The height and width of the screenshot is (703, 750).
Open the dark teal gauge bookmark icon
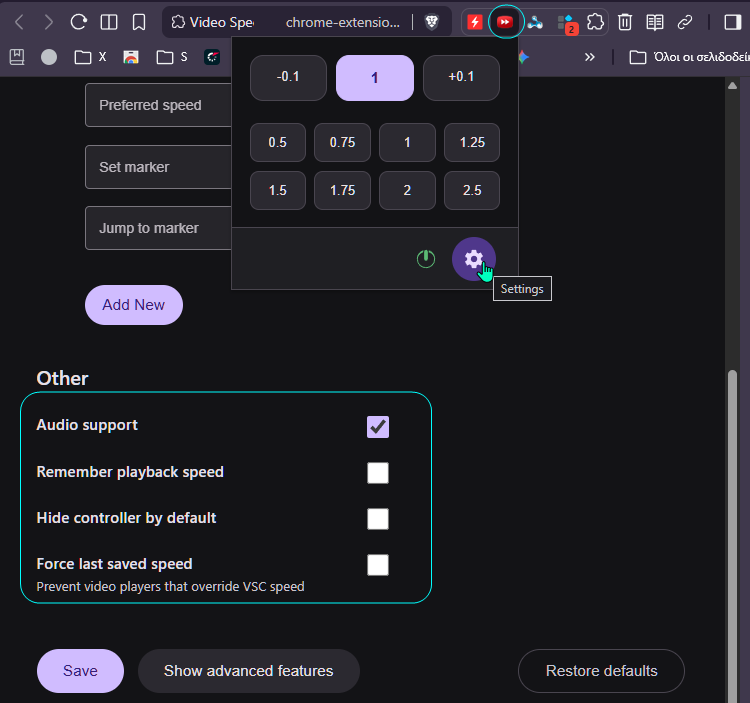(x=212, y=57)
